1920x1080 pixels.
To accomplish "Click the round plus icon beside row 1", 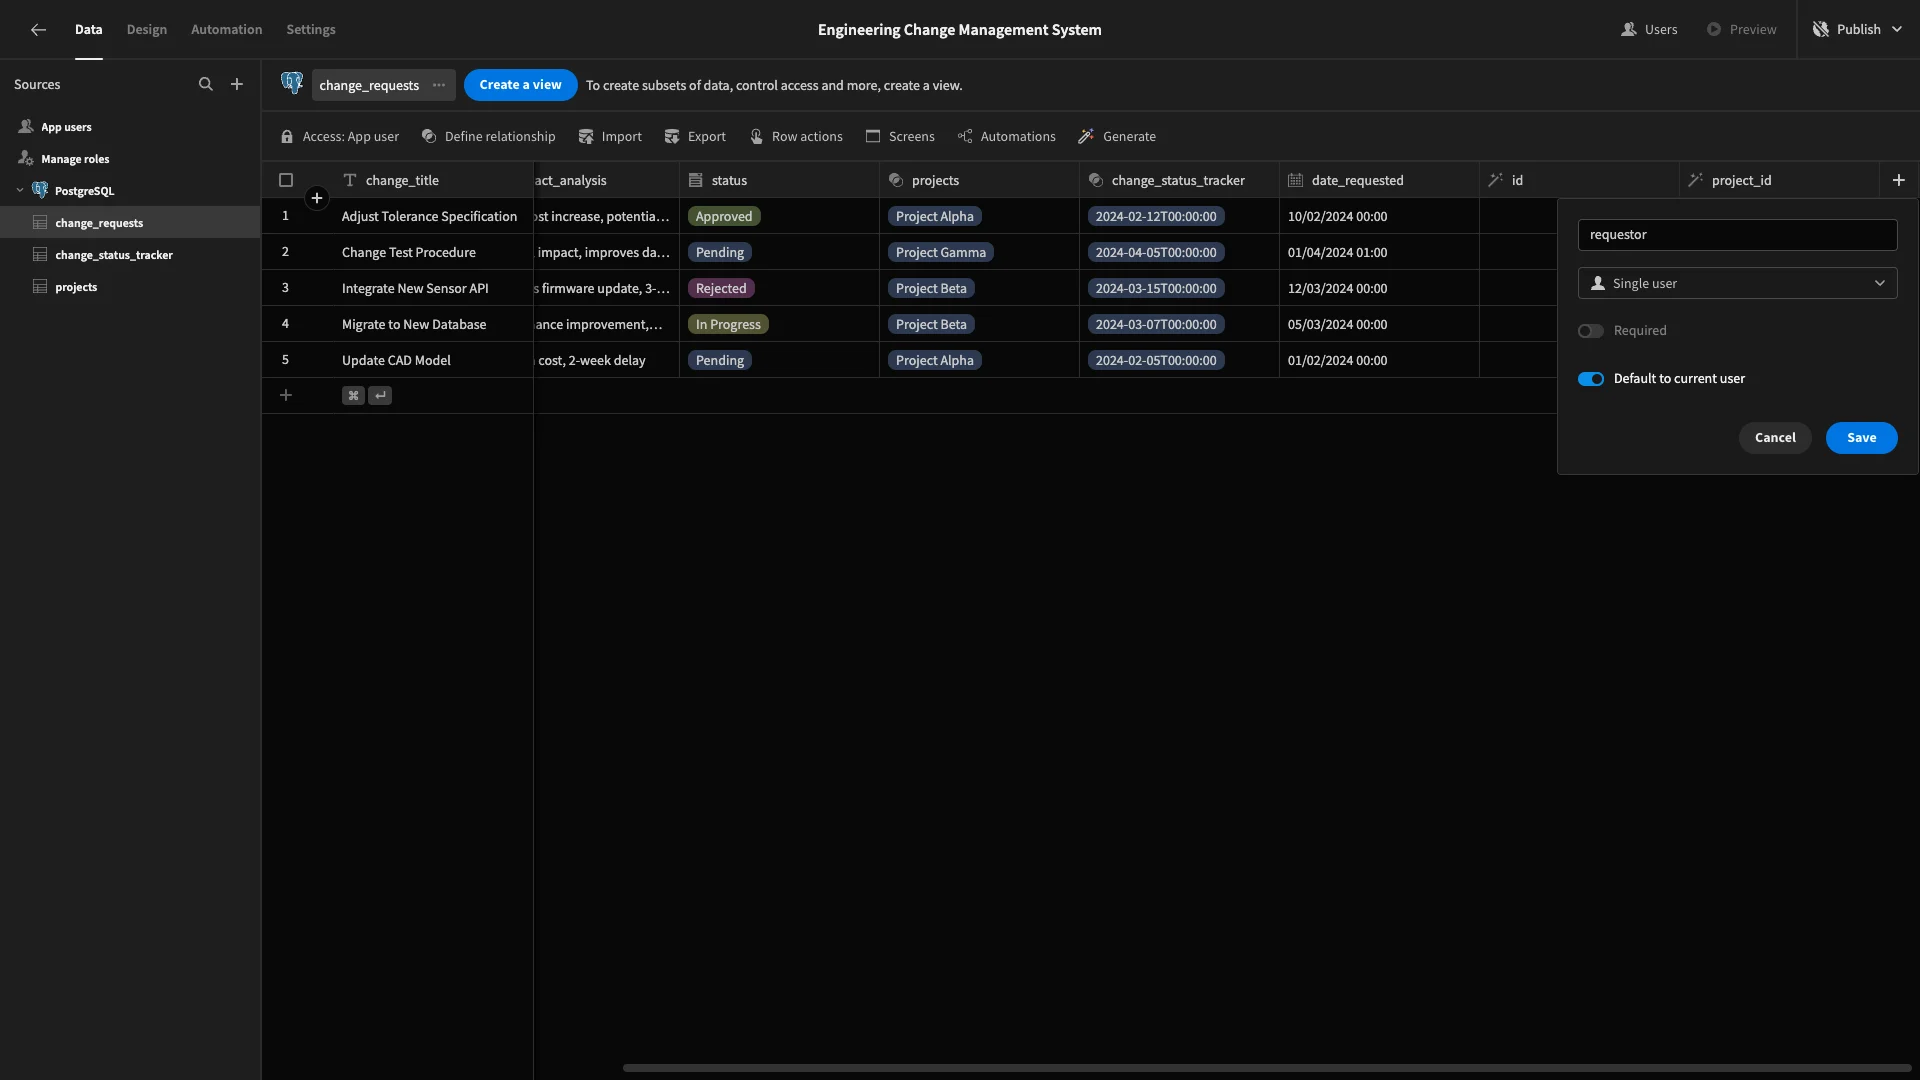I will [317, 198].
